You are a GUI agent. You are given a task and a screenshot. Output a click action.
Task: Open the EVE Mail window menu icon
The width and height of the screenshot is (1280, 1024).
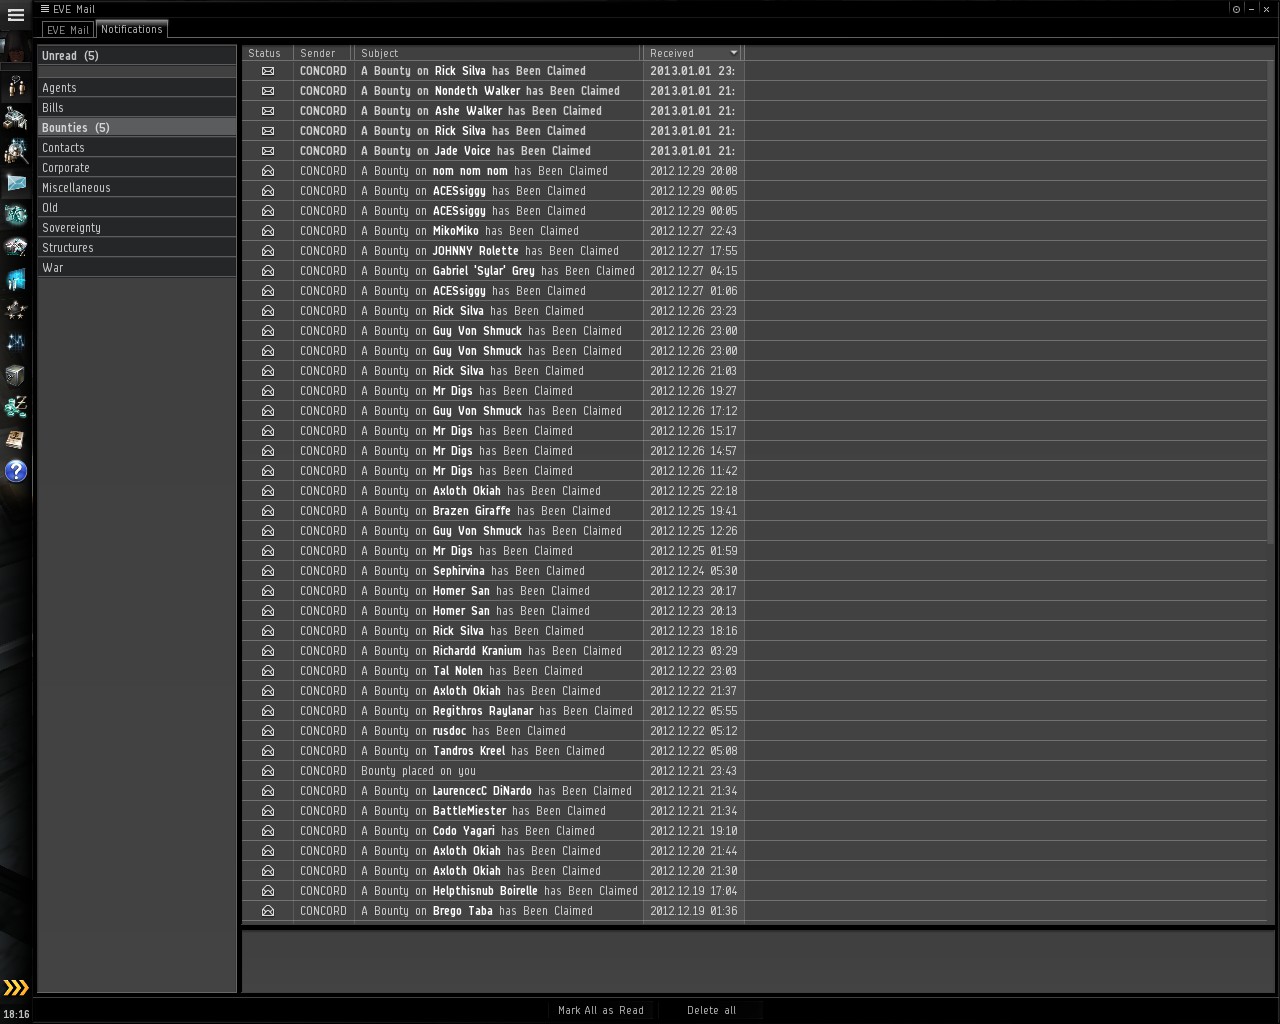tap(45, 9)
